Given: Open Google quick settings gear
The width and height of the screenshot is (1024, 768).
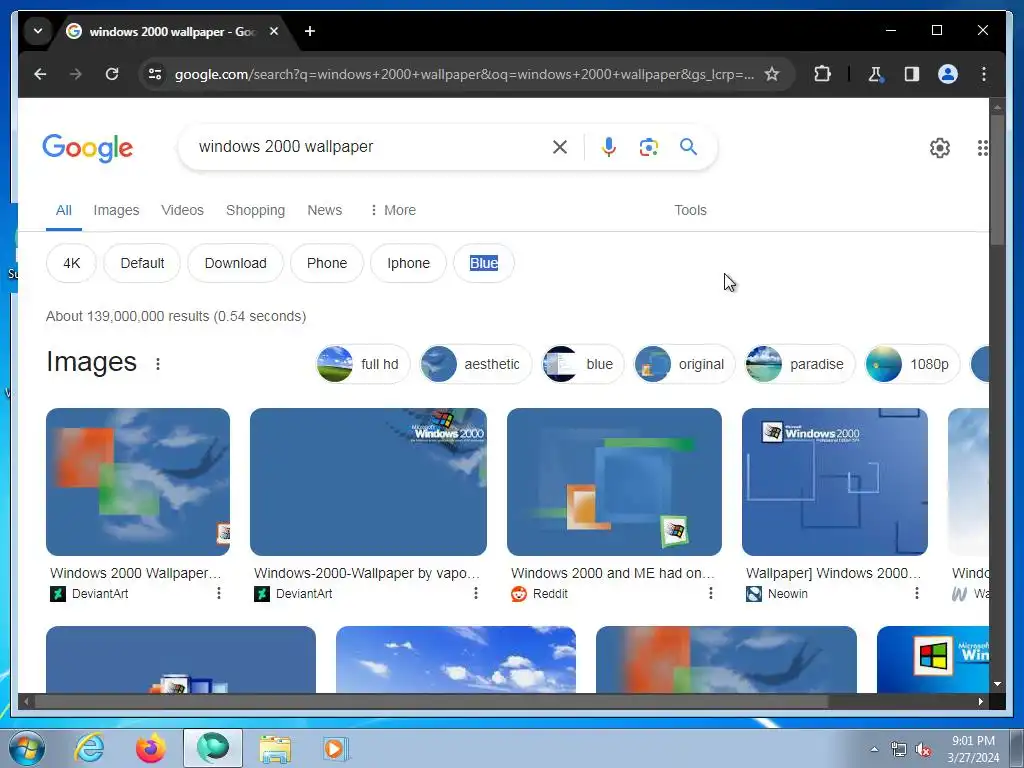Looking at the screenshot, I should pyautogui.click(x=940, y=148).
